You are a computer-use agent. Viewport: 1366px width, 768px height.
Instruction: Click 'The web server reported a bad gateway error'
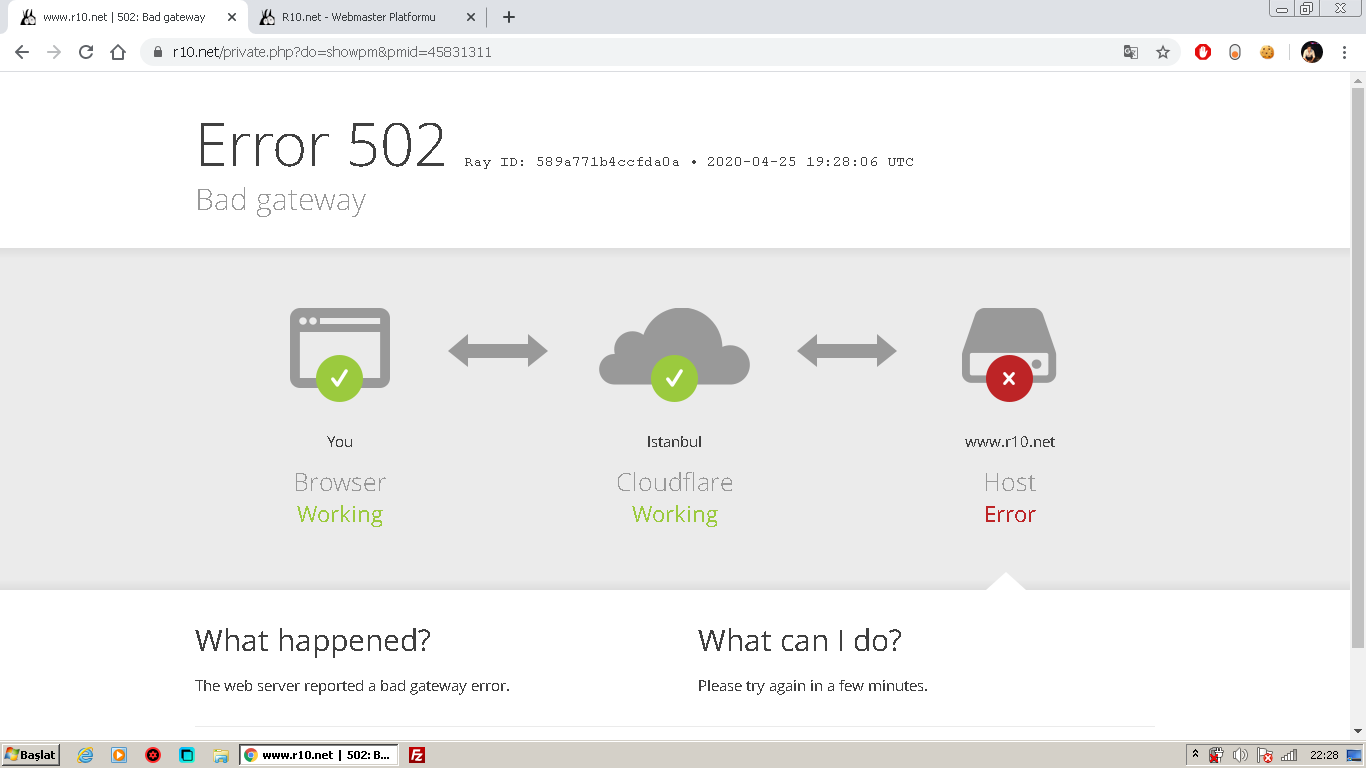point(352,686)
